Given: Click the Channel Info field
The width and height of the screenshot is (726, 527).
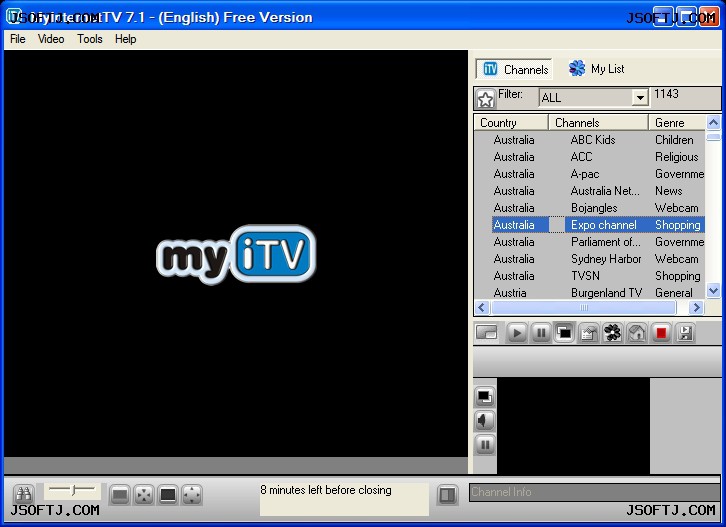Looking at the screenshot, I should coord(594,492).
